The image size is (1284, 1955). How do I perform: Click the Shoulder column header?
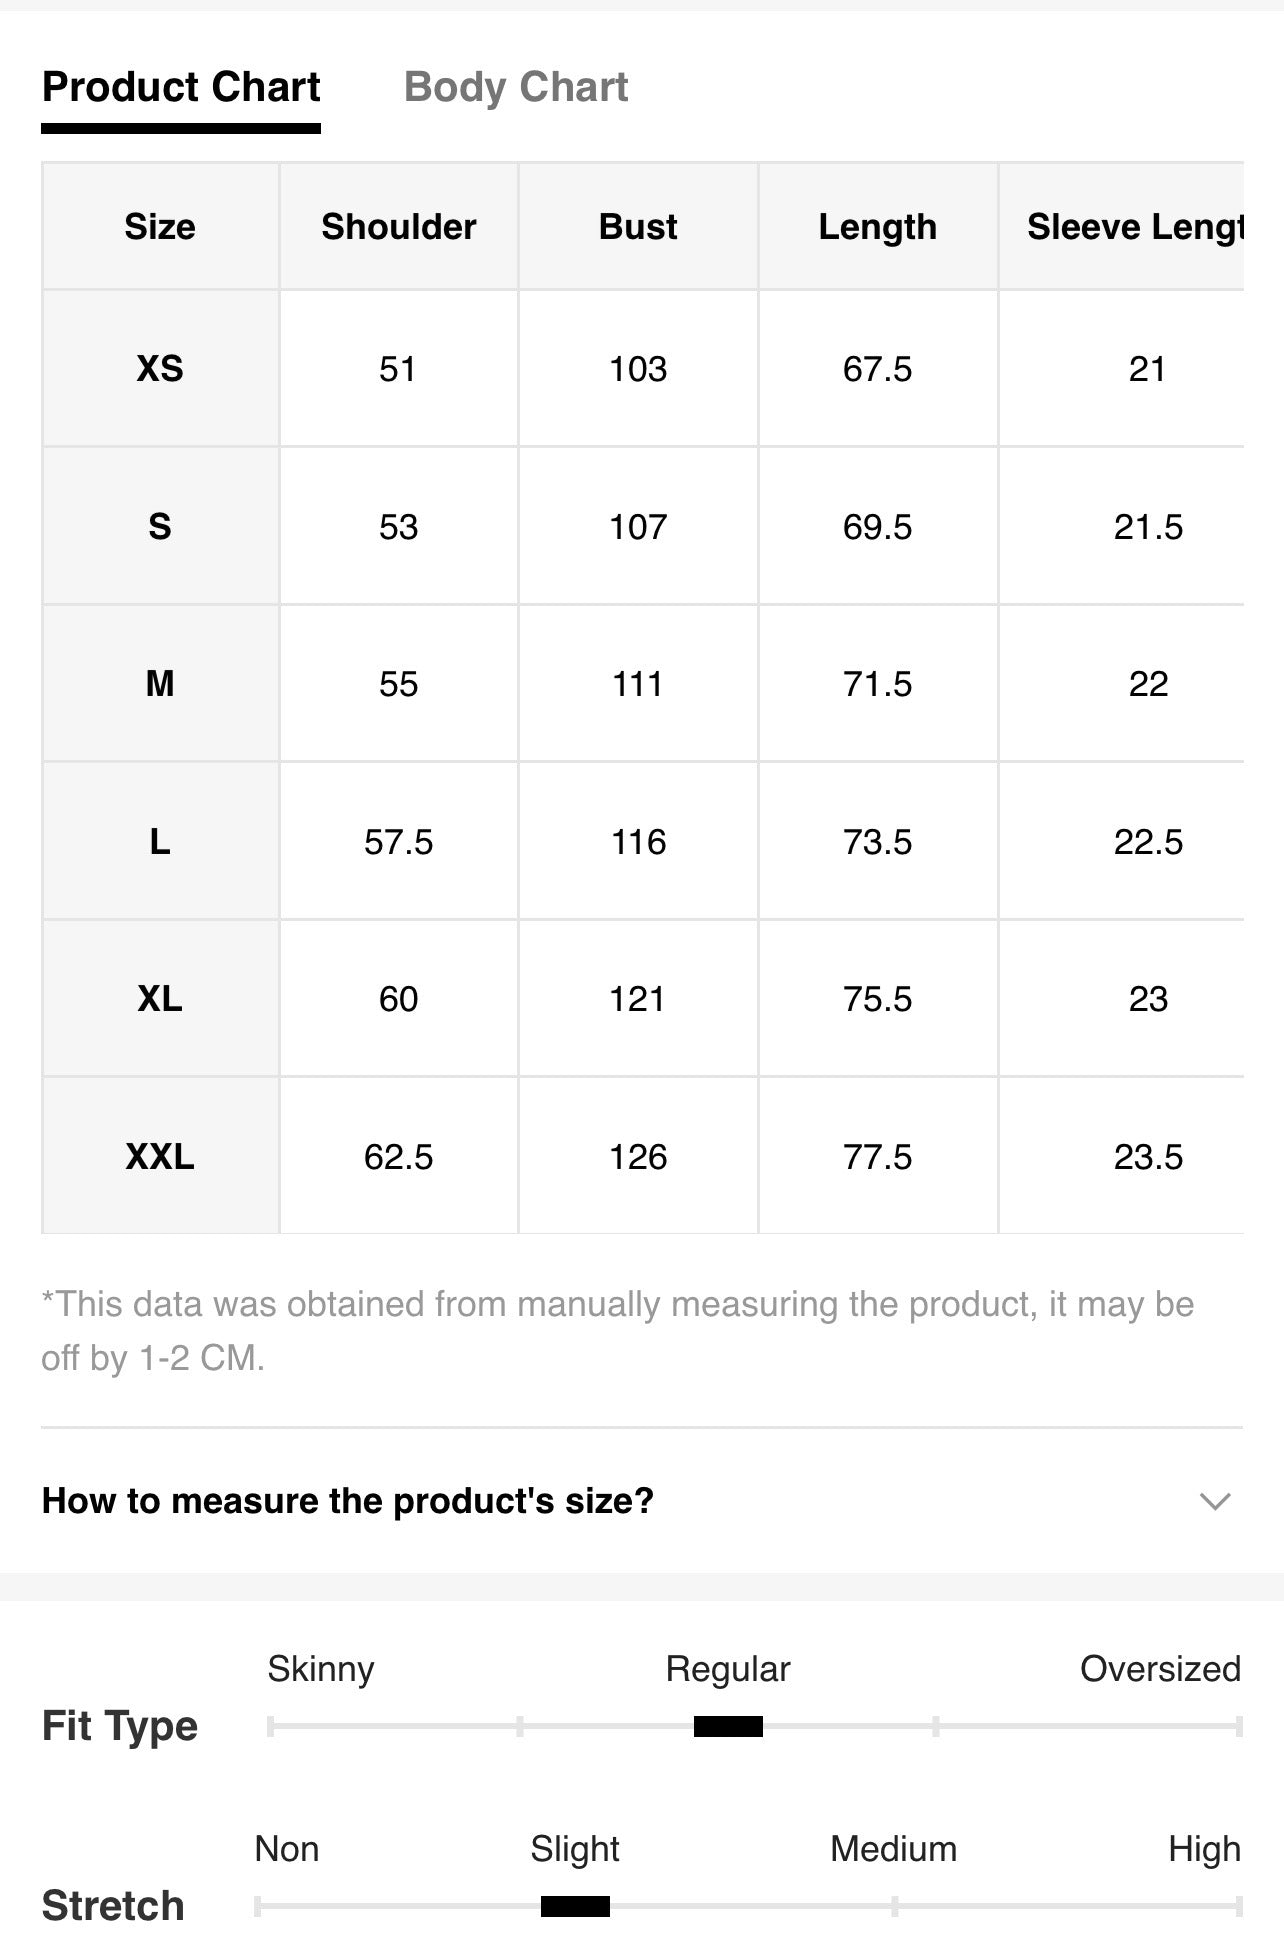pyautogui.click(x=398, y=227)
